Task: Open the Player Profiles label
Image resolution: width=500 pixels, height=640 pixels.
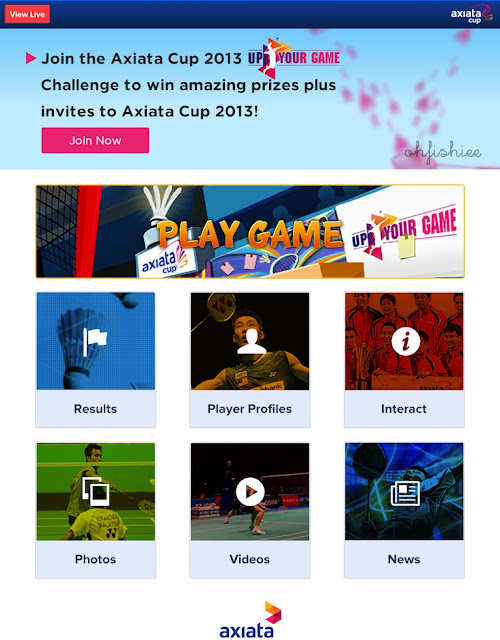Action: point(249,409)
